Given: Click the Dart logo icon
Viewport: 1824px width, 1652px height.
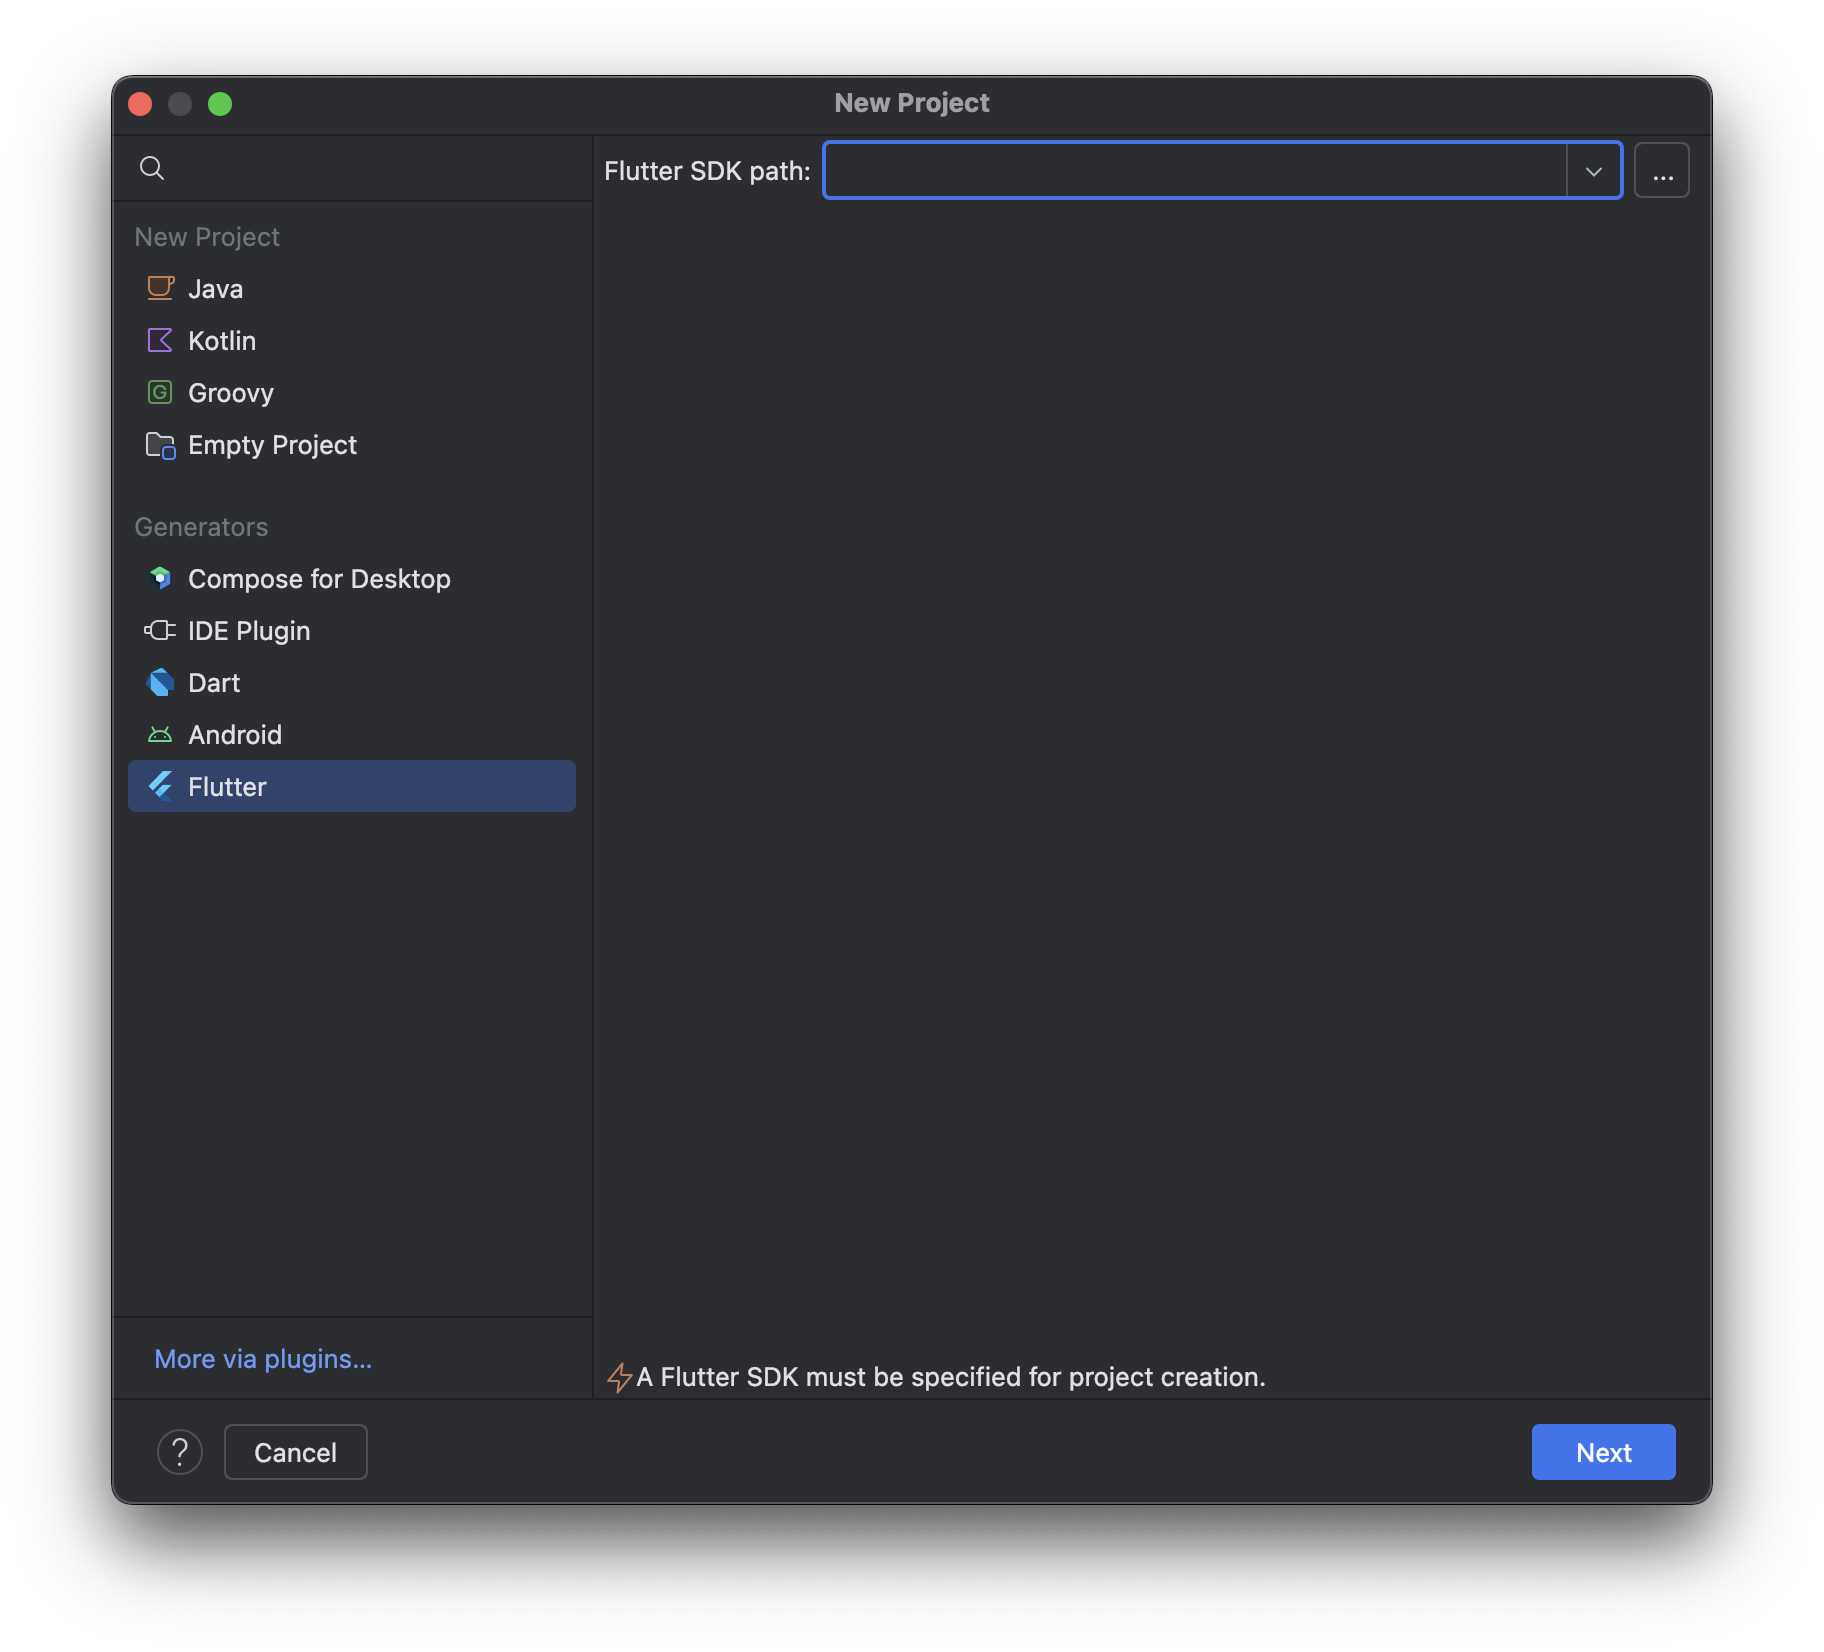Looking at the screenshot, I should point(160,682).
